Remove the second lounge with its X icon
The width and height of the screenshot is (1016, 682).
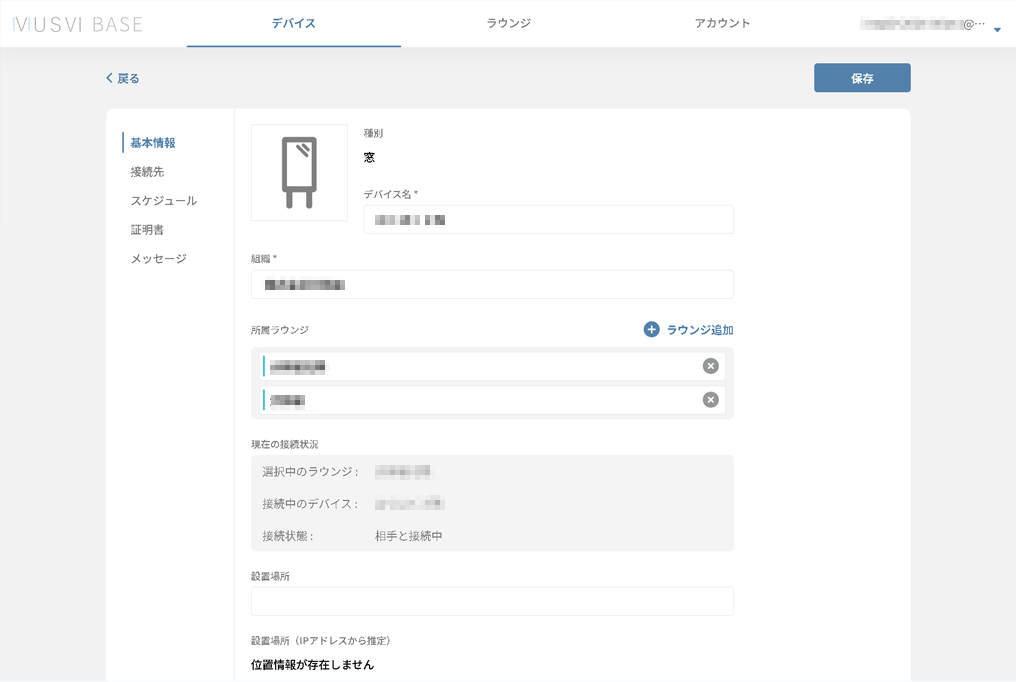(710, 400)
